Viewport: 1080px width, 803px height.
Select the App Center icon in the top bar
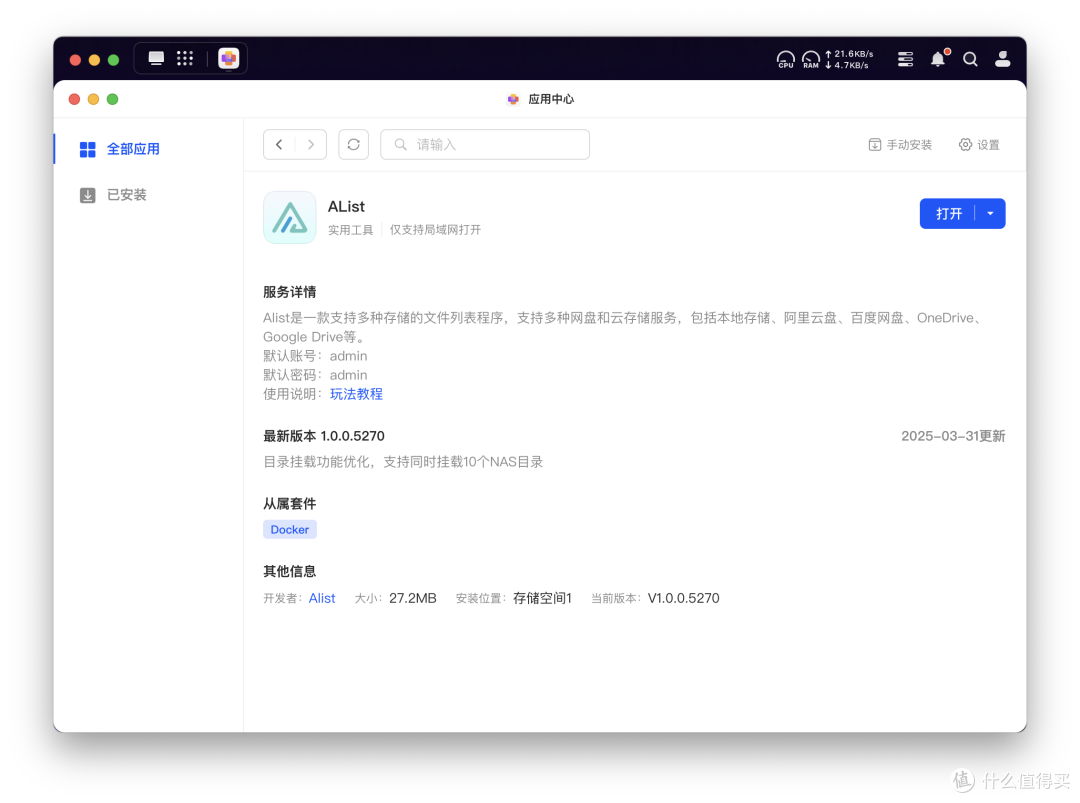(x=229, y=59)
